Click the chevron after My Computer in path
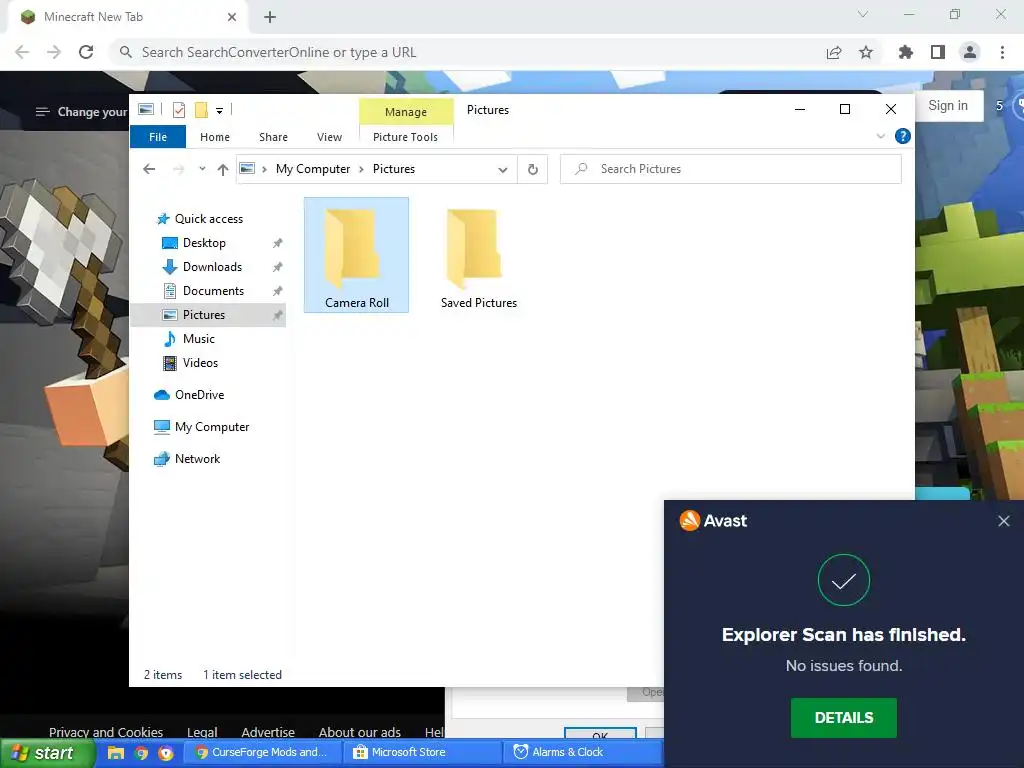 (361, 169)
